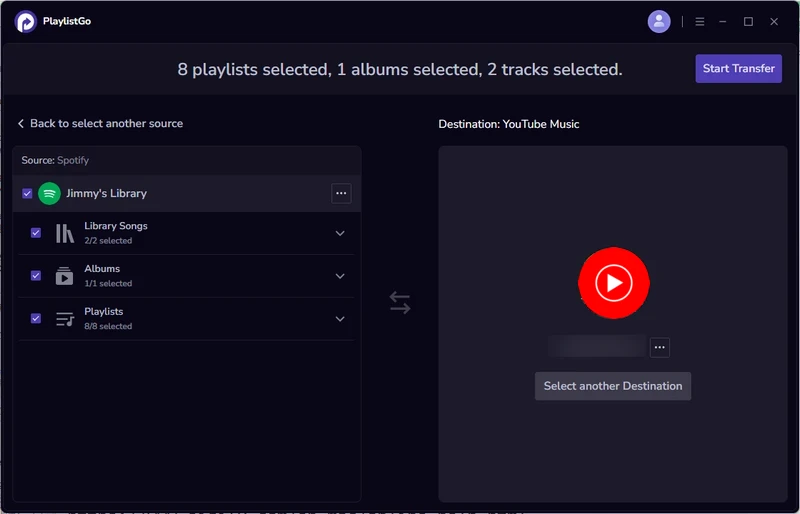Expand the Library Songs section
The image size is (800, 514).
click(x=340, y=233)
